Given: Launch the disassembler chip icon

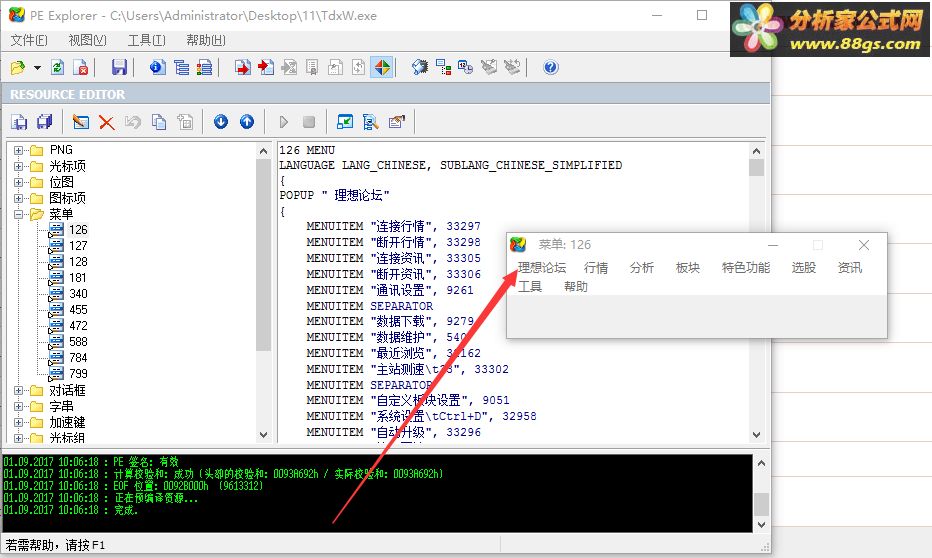Looking at the screenshot, I should coord(420,68).
